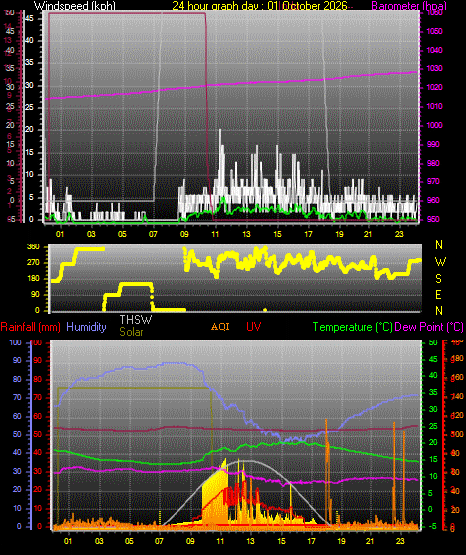Select the "AQI" legend label
Image resolution: width=466 pixels, height=555 pixels.
click(x=220, y=326)
